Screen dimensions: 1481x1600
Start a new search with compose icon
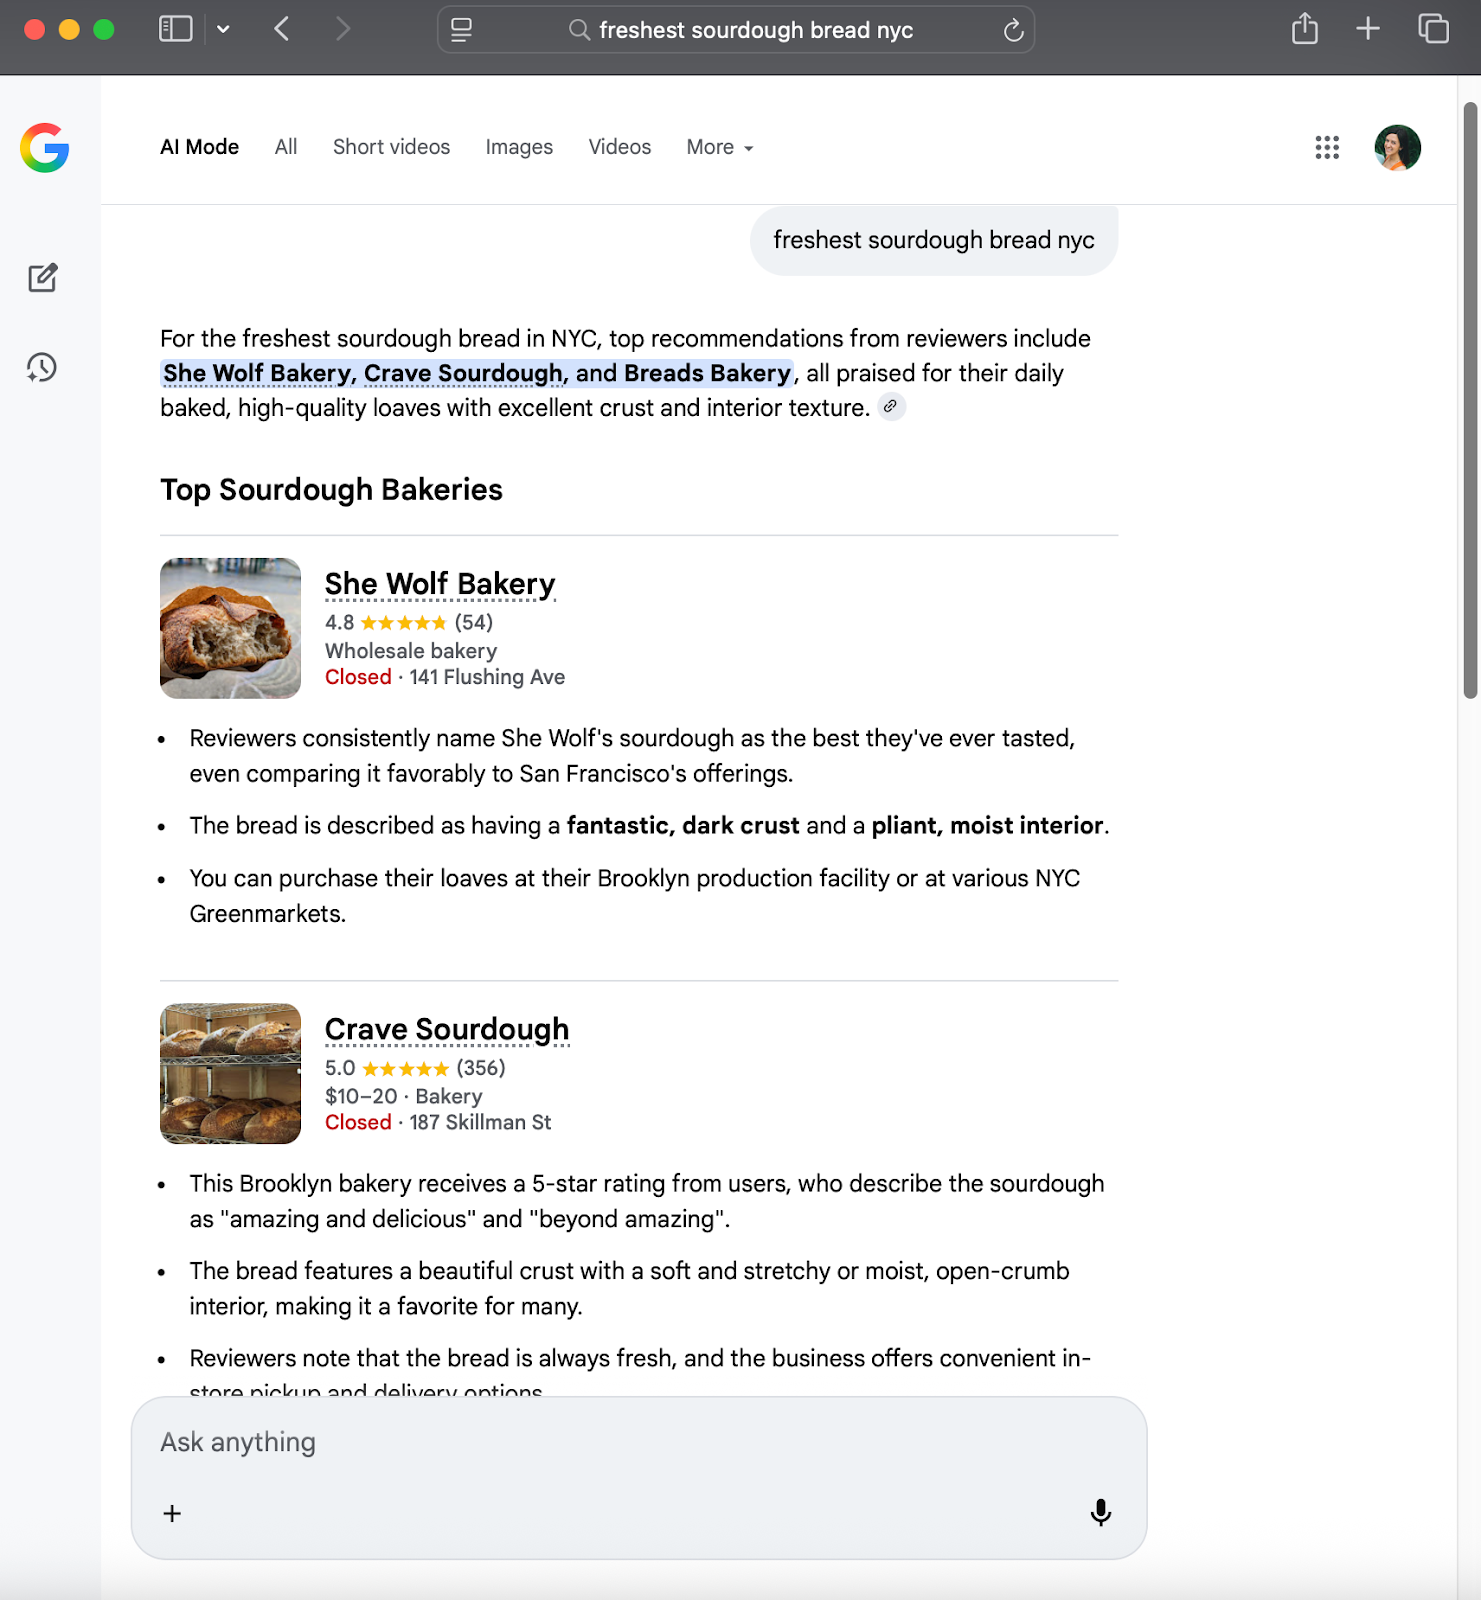(x=42, y=278)
